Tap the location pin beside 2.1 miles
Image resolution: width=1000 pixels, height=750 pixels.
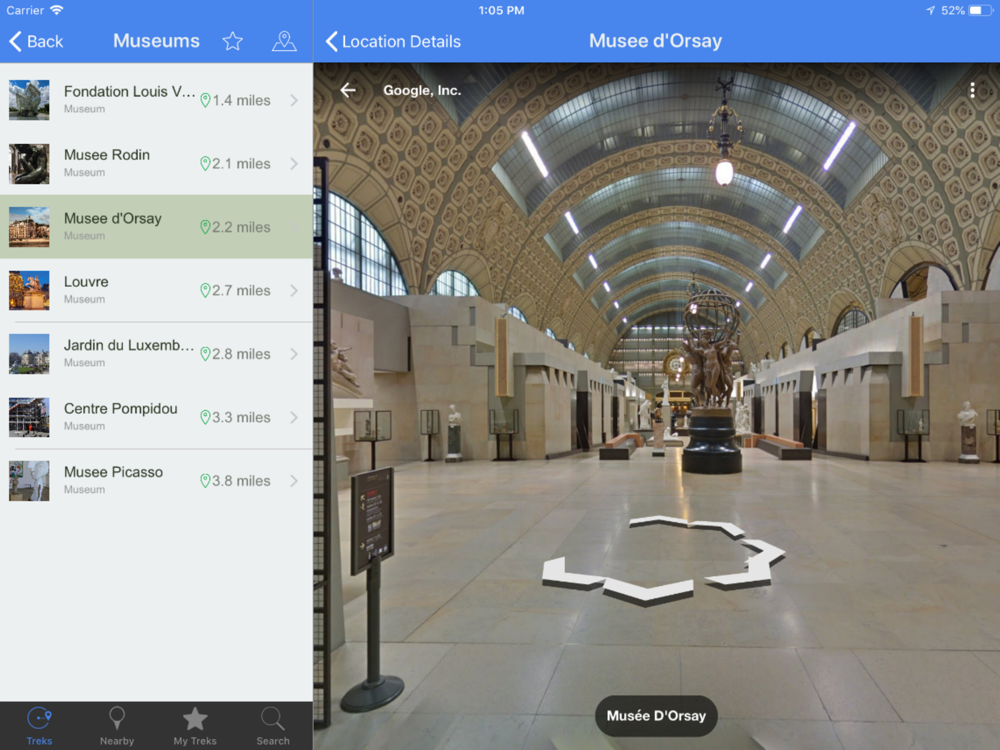[205, 164]
